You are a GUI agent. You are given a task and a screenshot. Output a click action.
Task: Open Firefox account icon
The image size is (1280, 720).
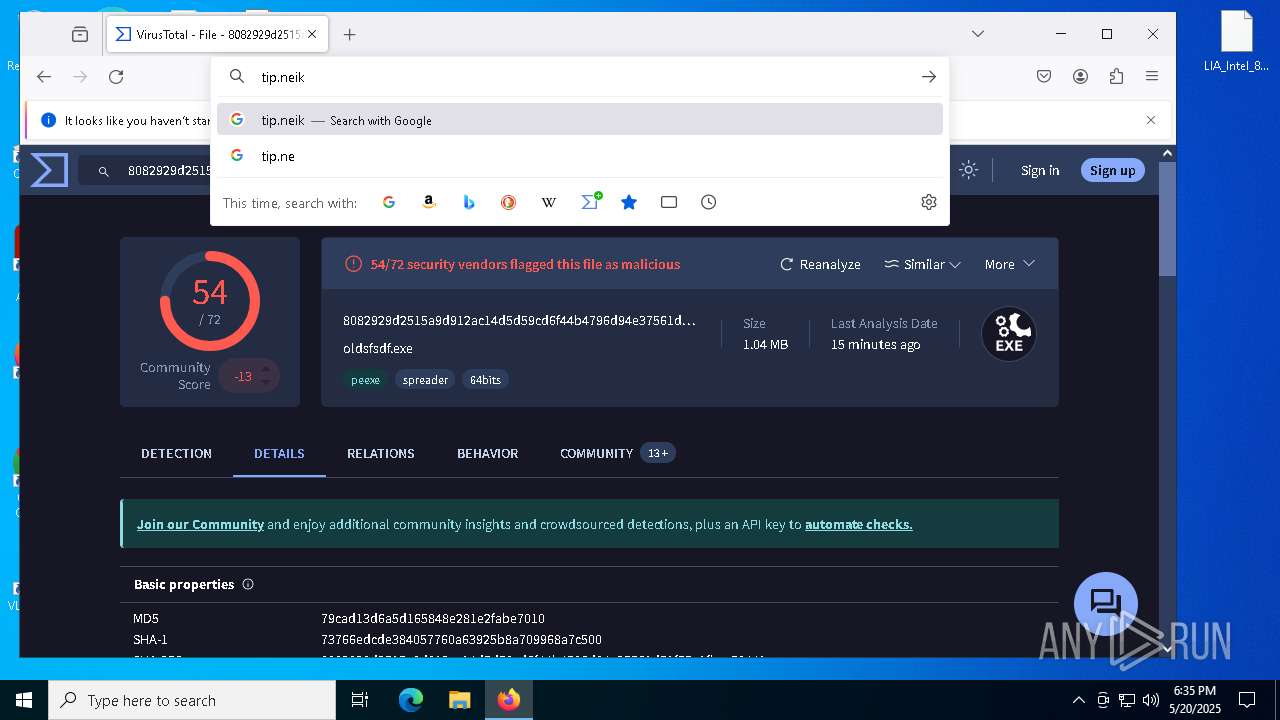1081,77
